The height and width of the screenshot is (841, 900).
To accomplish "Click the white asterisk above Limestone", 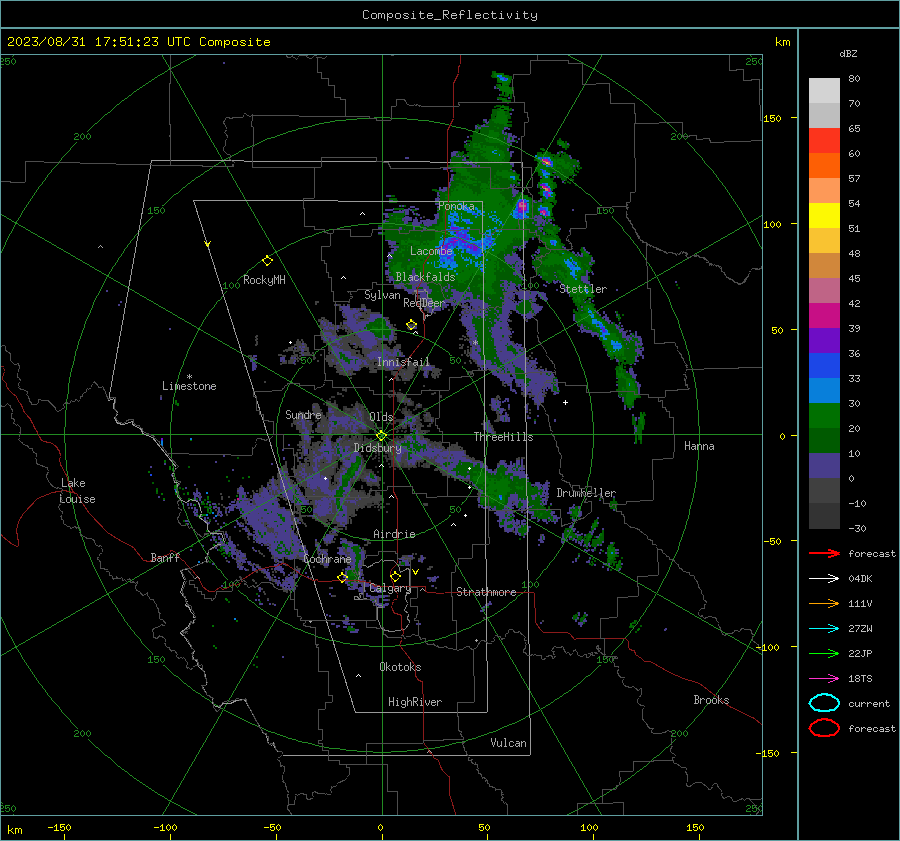I will coord(189,377).
